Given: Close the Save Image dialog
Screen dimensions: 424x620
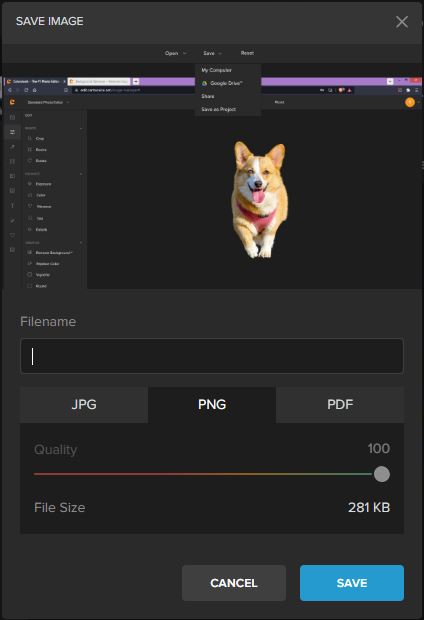Looking at the screenshot, I should pos(401,22).
